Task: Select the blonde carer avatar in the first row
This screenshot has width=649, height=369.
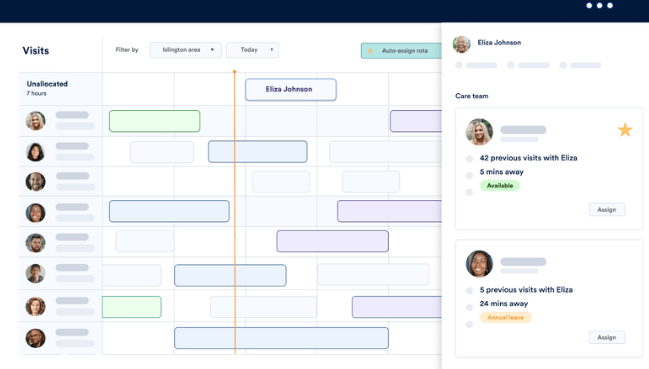Action: 36,121
